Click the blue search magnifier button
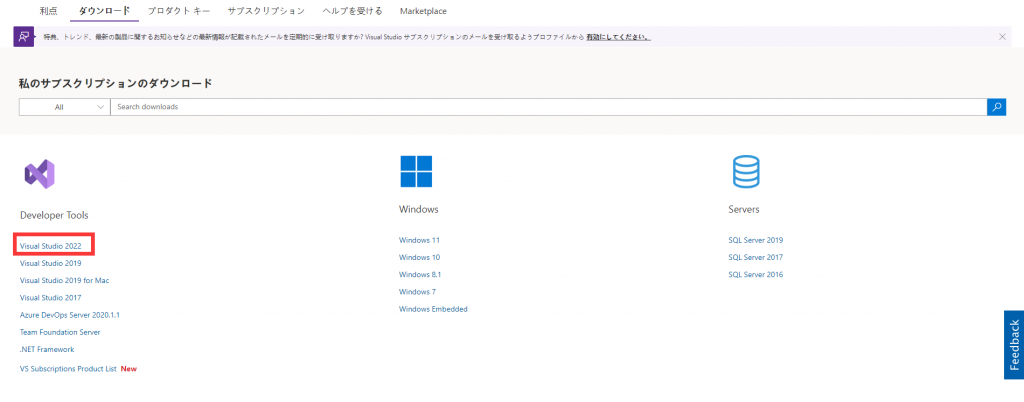The image size is (1024, 402). (996, 107)
